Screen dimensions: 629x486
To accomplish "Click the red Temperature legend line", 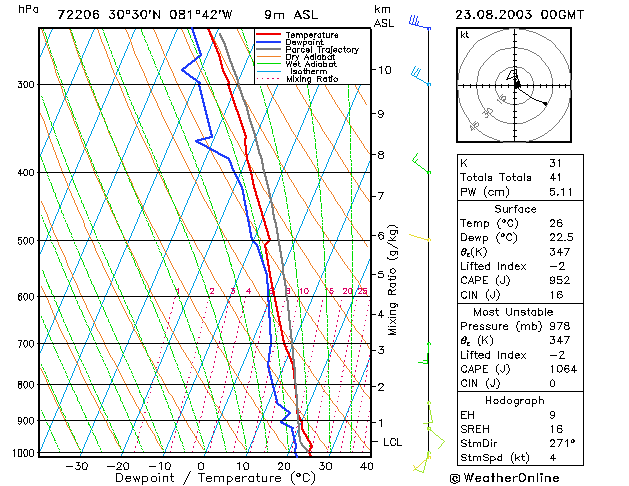I will pyautogui.click(x=268, y=34).
